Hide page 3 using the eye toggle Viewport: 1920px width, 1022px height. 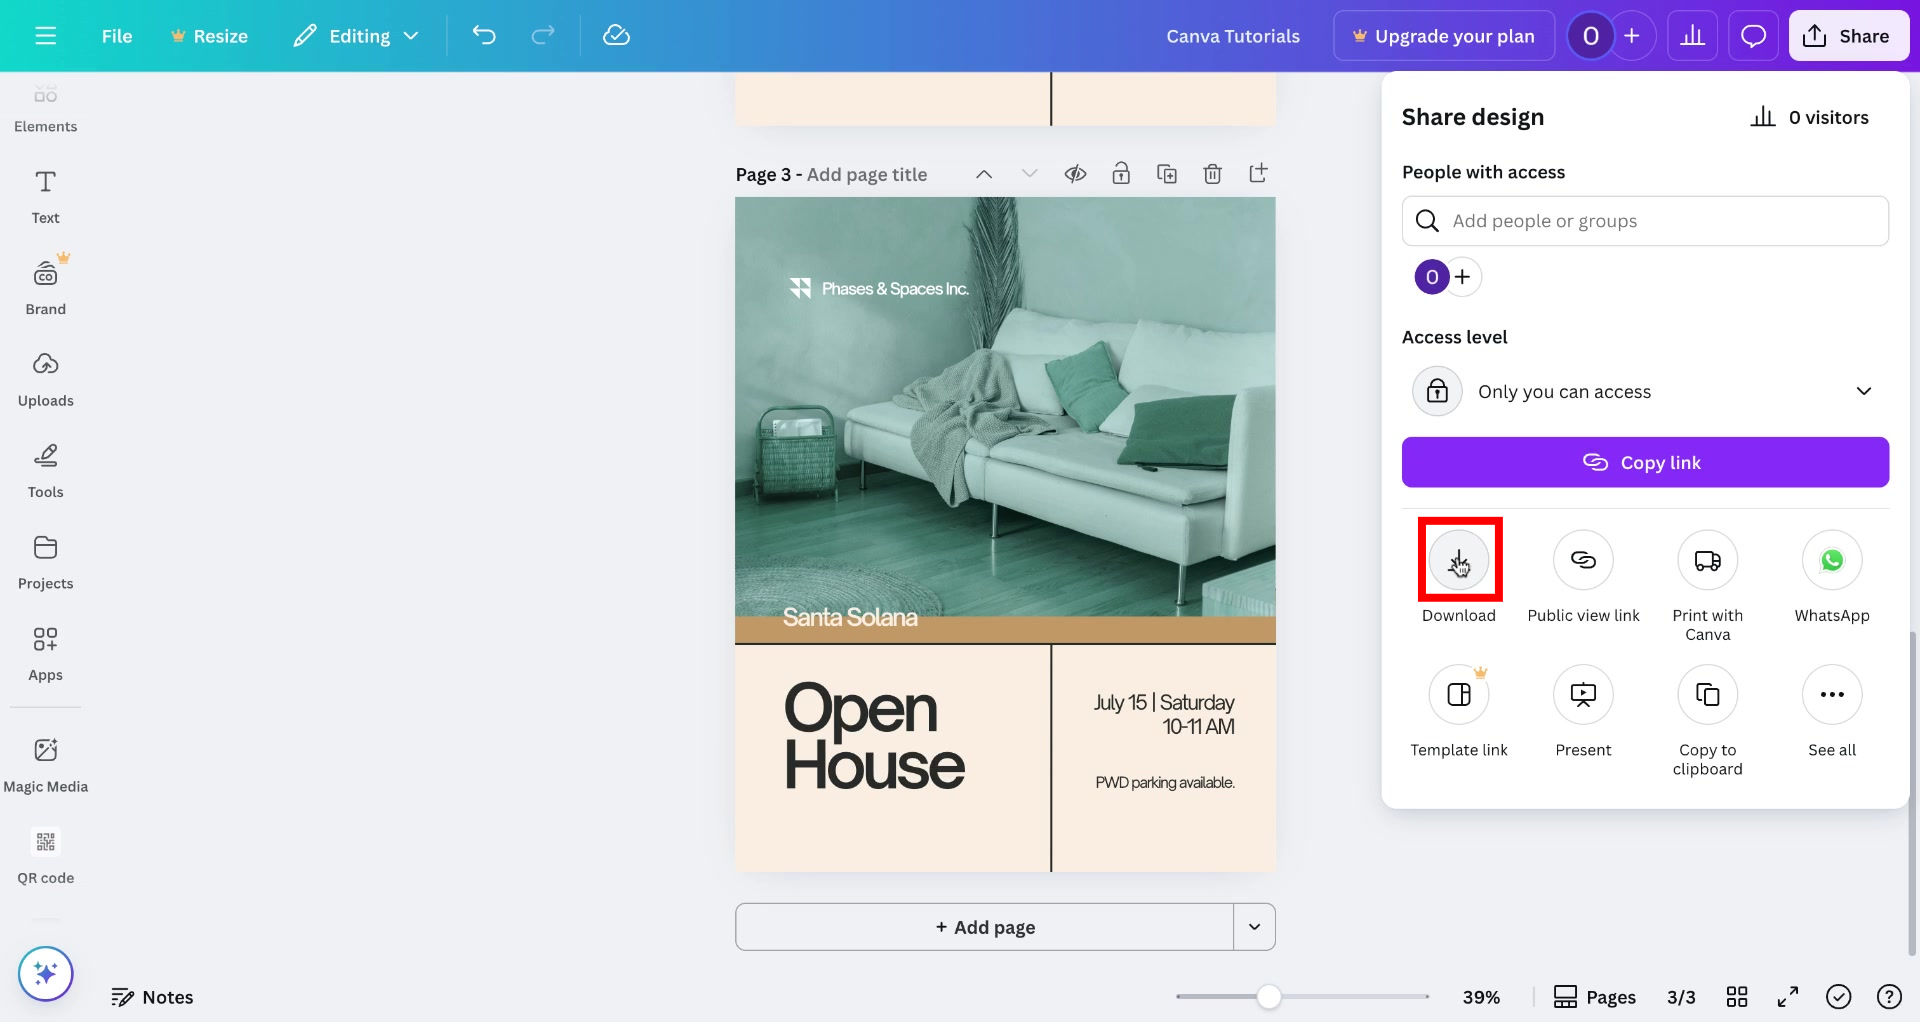(1076, 173)
